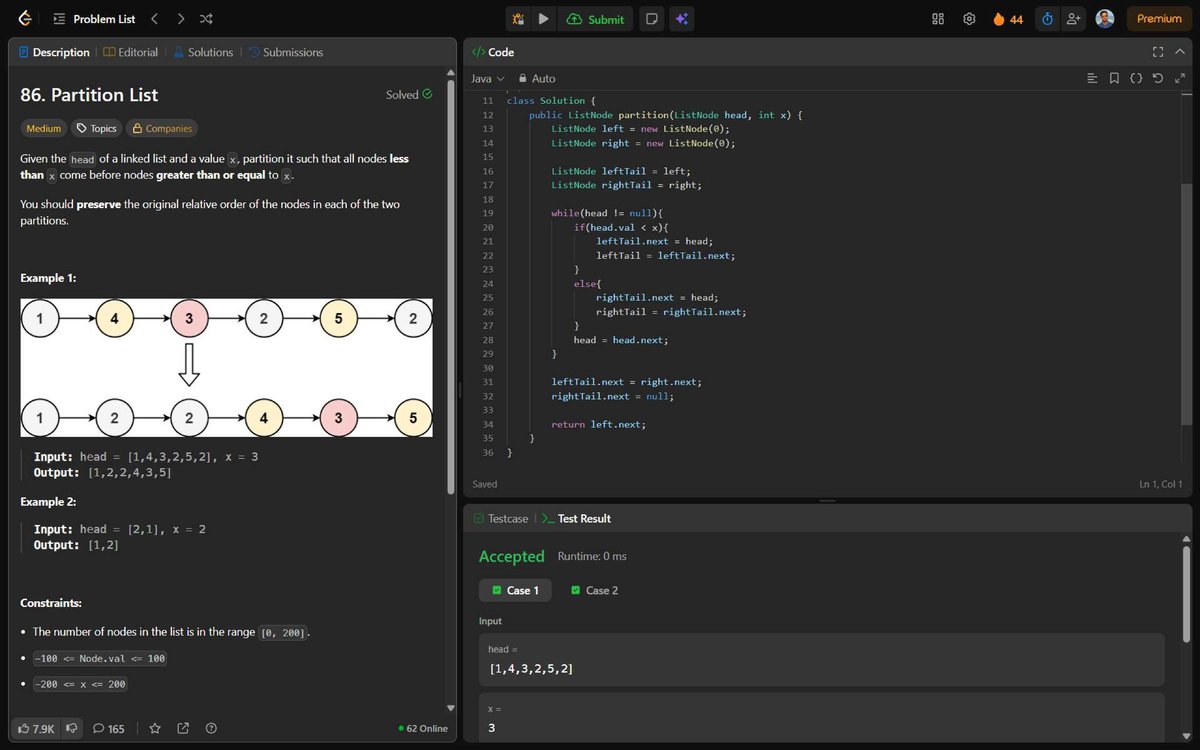The height and width of the screenshot is (750, 1200).
Task: Downvote the problem with thumbs down
Action: [x=72, y=729]
